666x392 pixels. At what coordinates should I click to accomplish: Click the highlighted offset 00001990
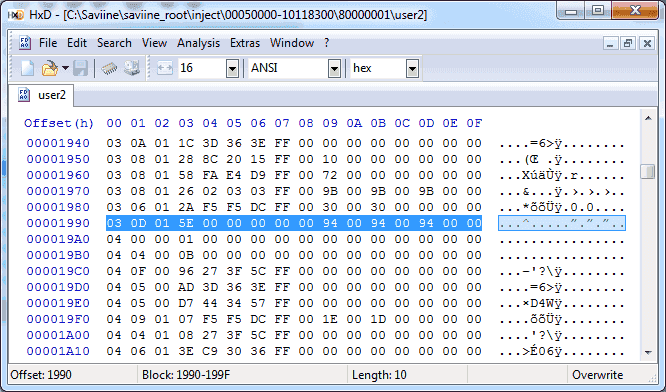click(58, 223)
